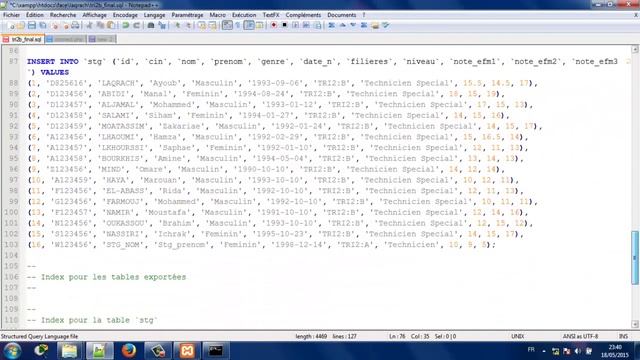This screenshot has height=360, width=640.
Task: Click the line containing 'LAQRACH', 'Ayoub'
Action: pos(282,83)
